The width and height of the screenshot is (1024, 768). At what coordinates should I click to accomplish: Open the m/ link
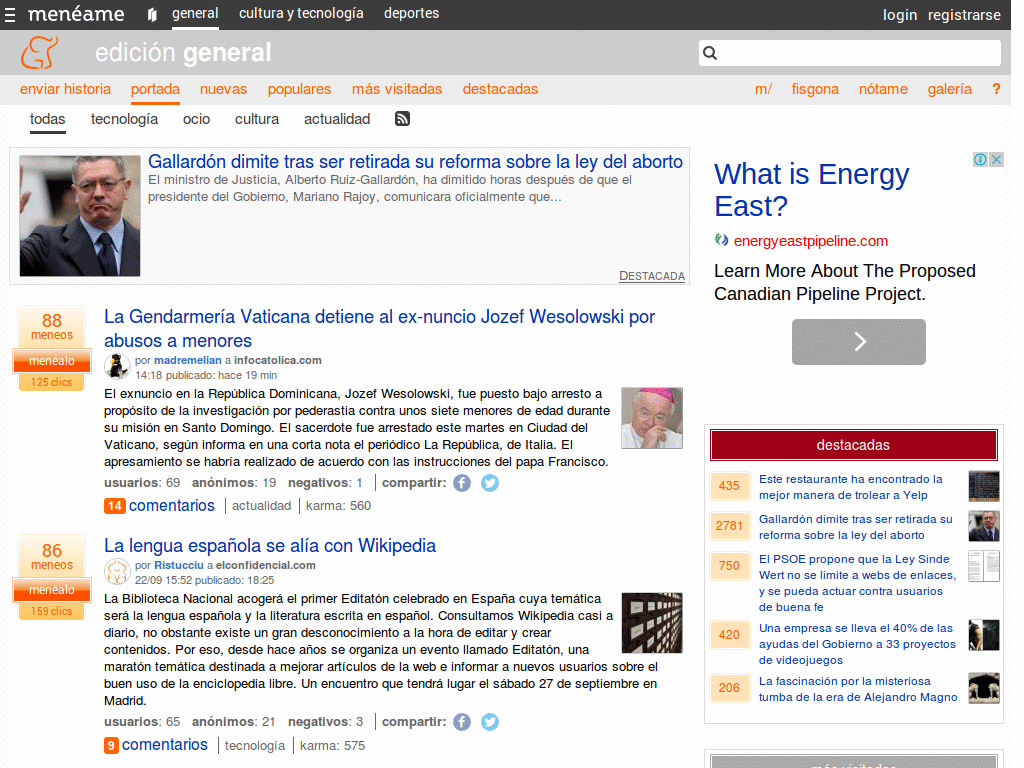tap(763, 89)
